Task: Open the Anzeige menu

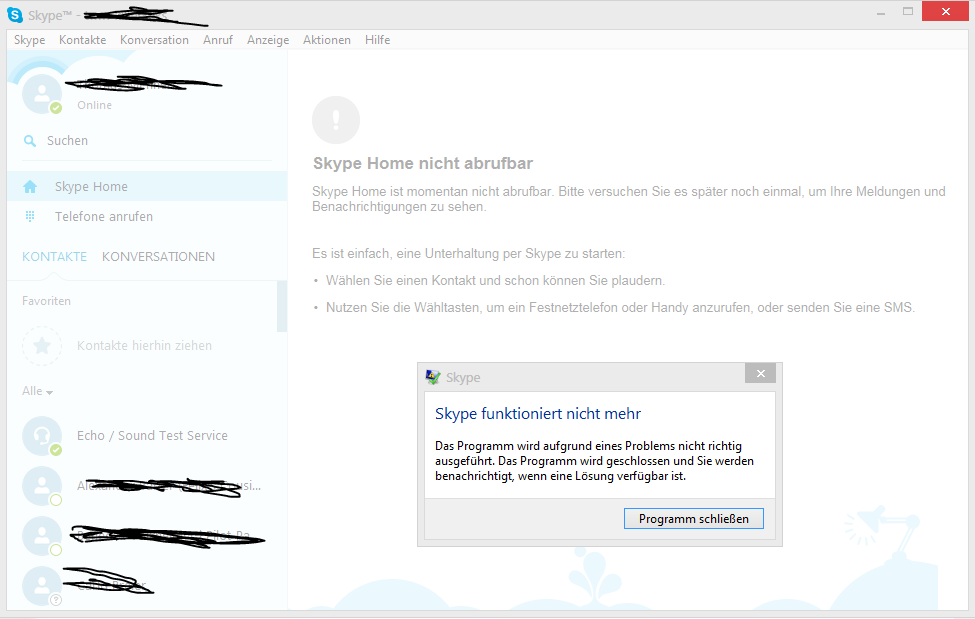Action: 268,40
